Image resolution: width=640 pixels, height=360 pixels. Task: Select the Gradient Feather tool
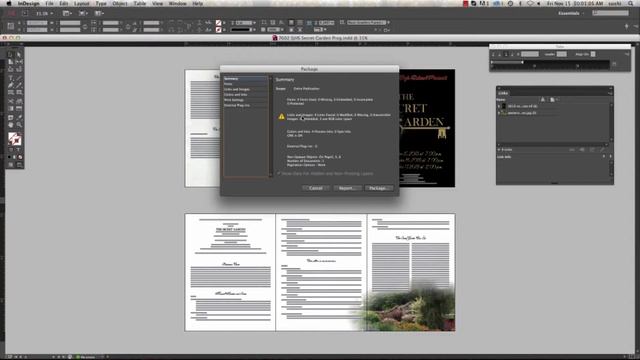[x=19, y=109]
